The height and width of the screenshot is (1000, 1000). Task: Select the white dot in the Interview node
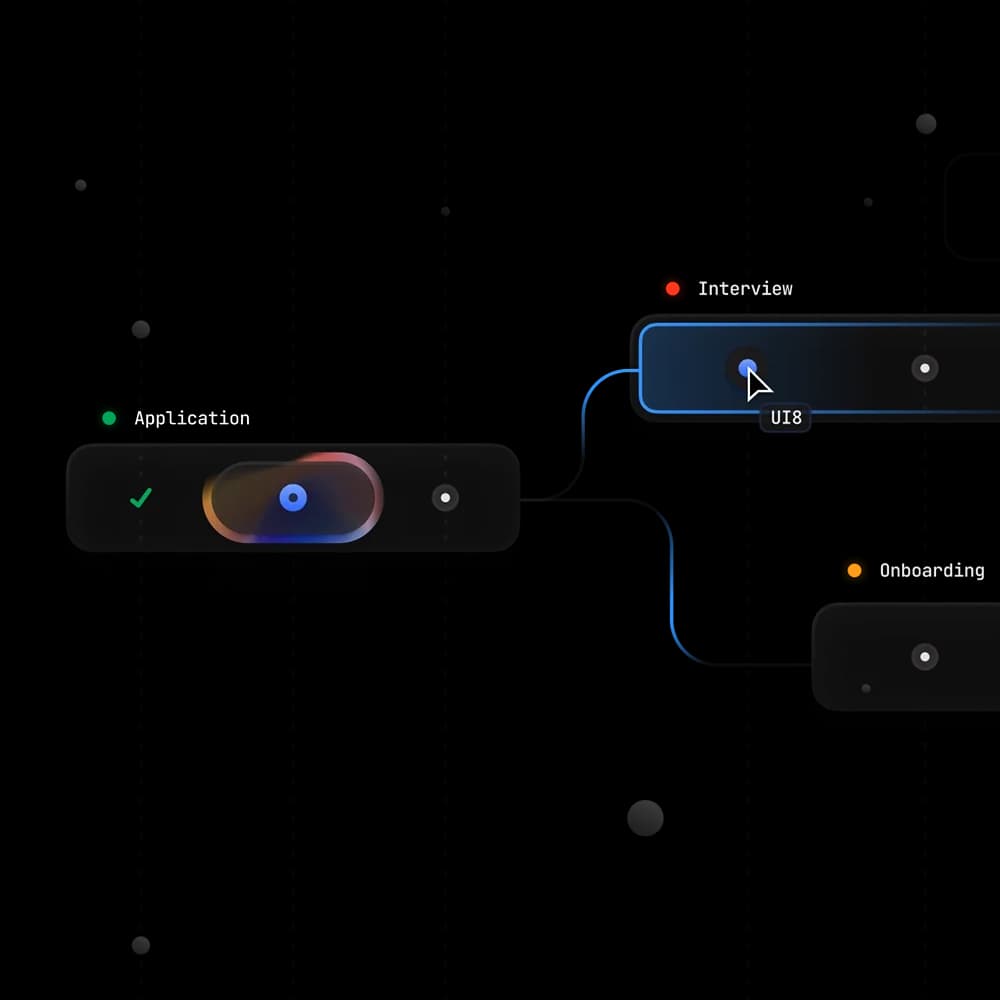pyautogui.click(x=925, y=368)
